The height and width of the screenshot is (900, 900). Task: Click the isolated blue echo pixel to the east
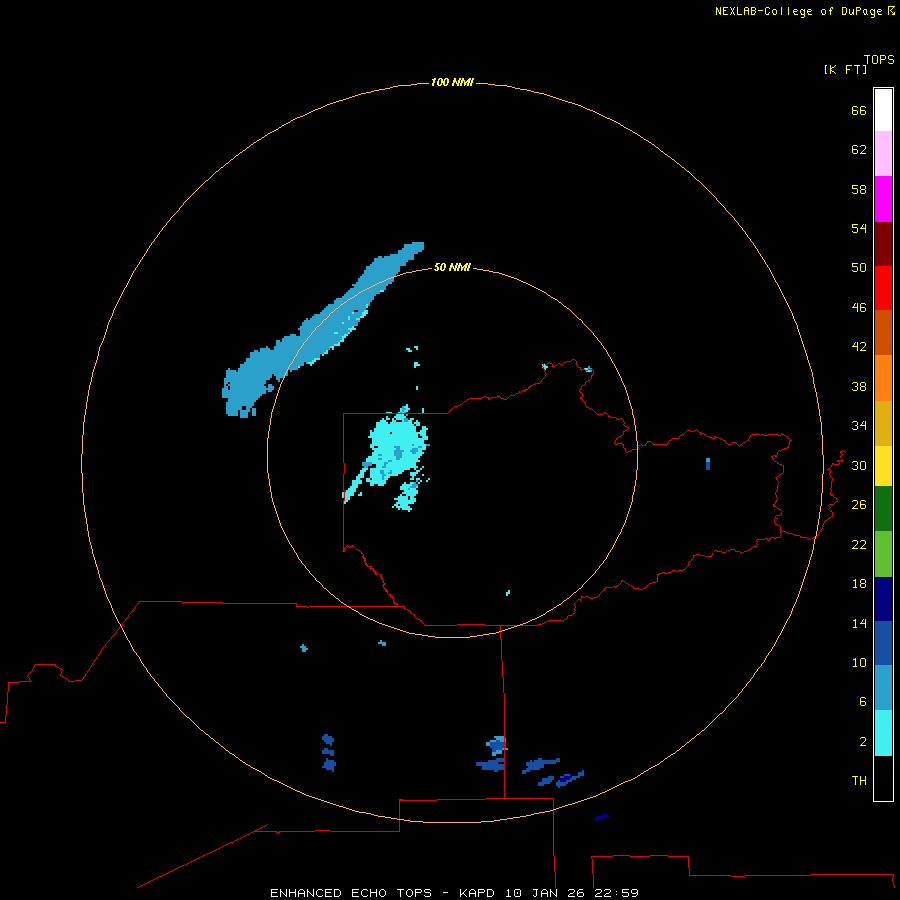708,464
